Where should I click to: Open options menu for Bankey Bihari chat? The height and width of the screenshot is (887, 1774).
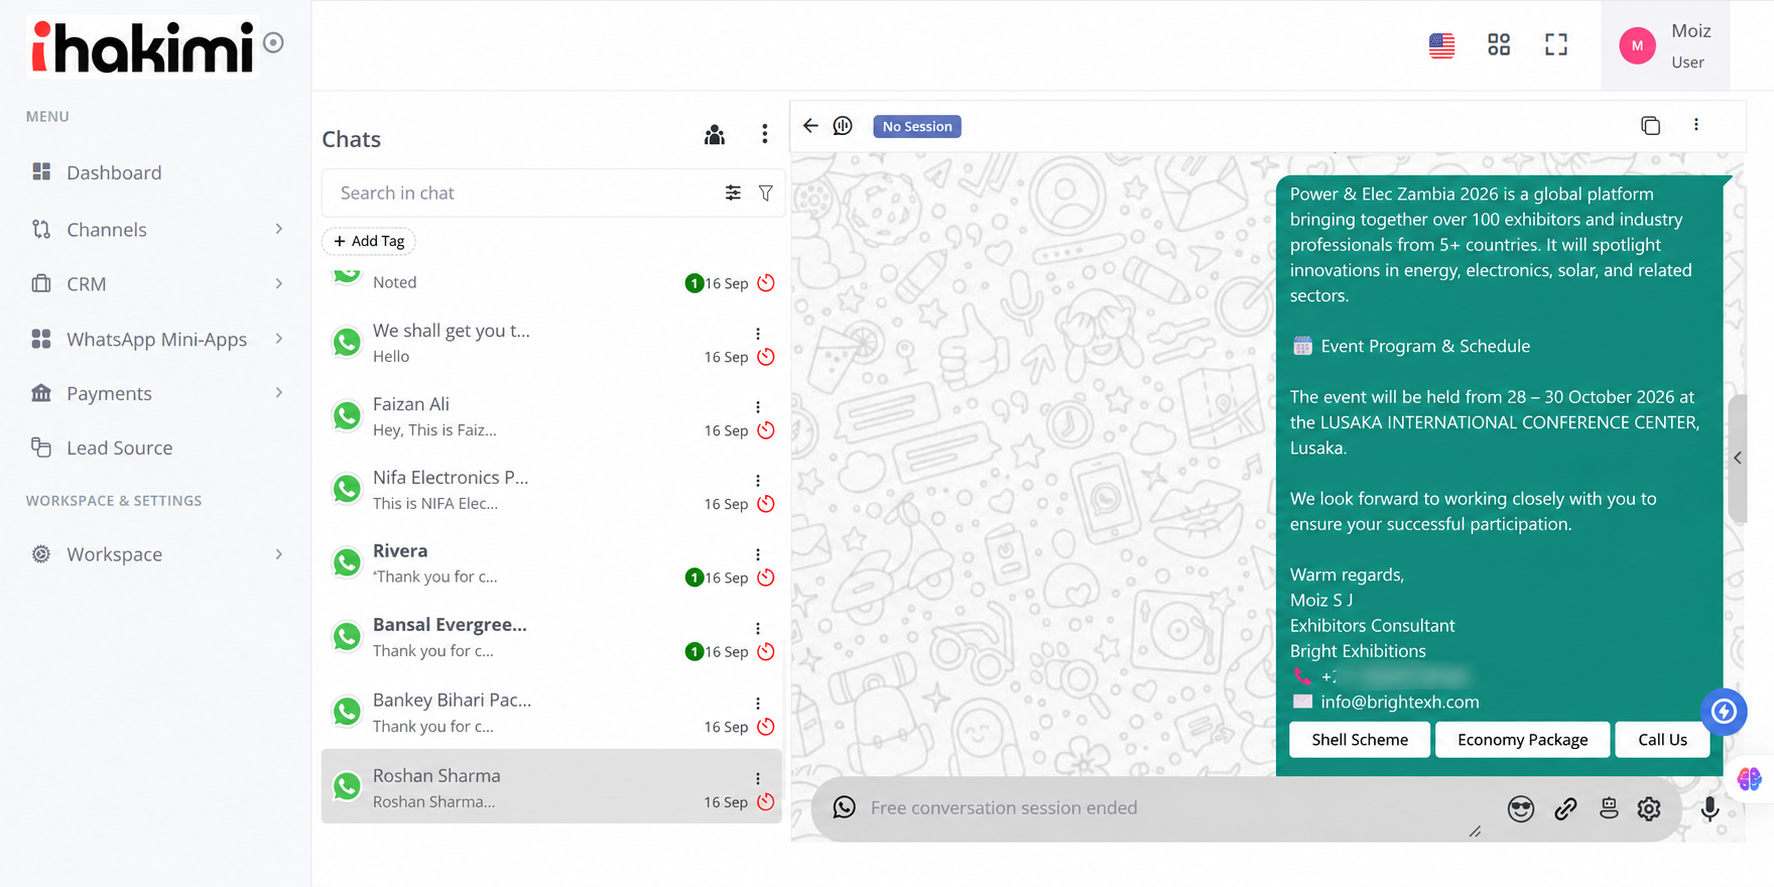point(758,704)
